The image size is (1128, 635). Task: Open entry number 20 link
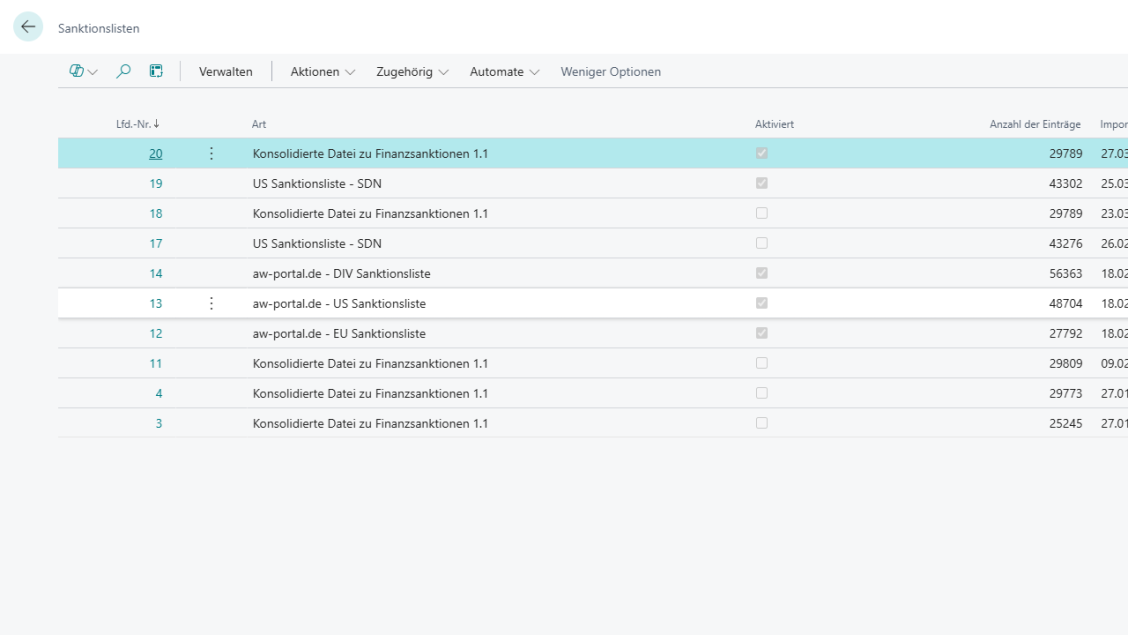(155, 153)
